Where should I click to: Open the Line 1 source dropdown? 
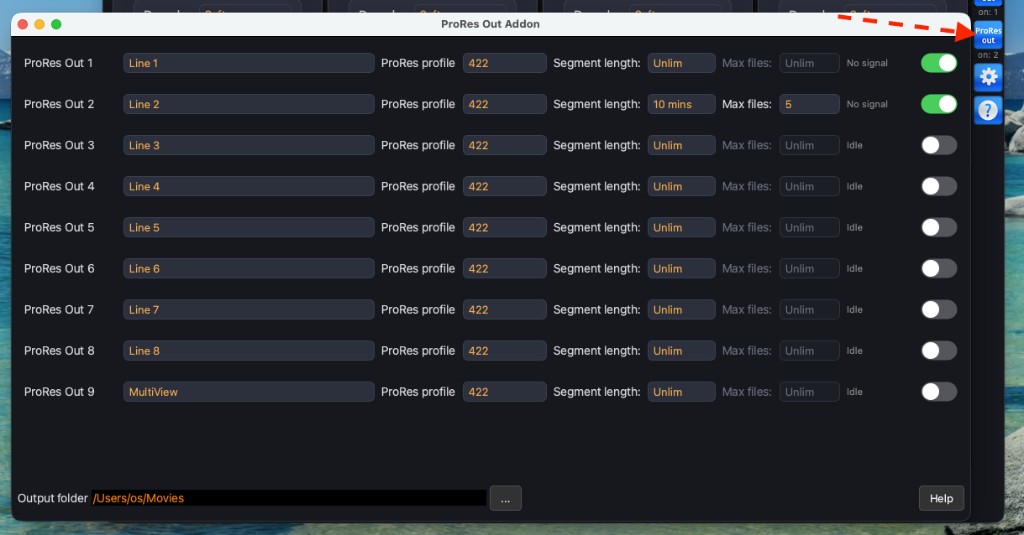pyautogui.click(x=249, y=63)
